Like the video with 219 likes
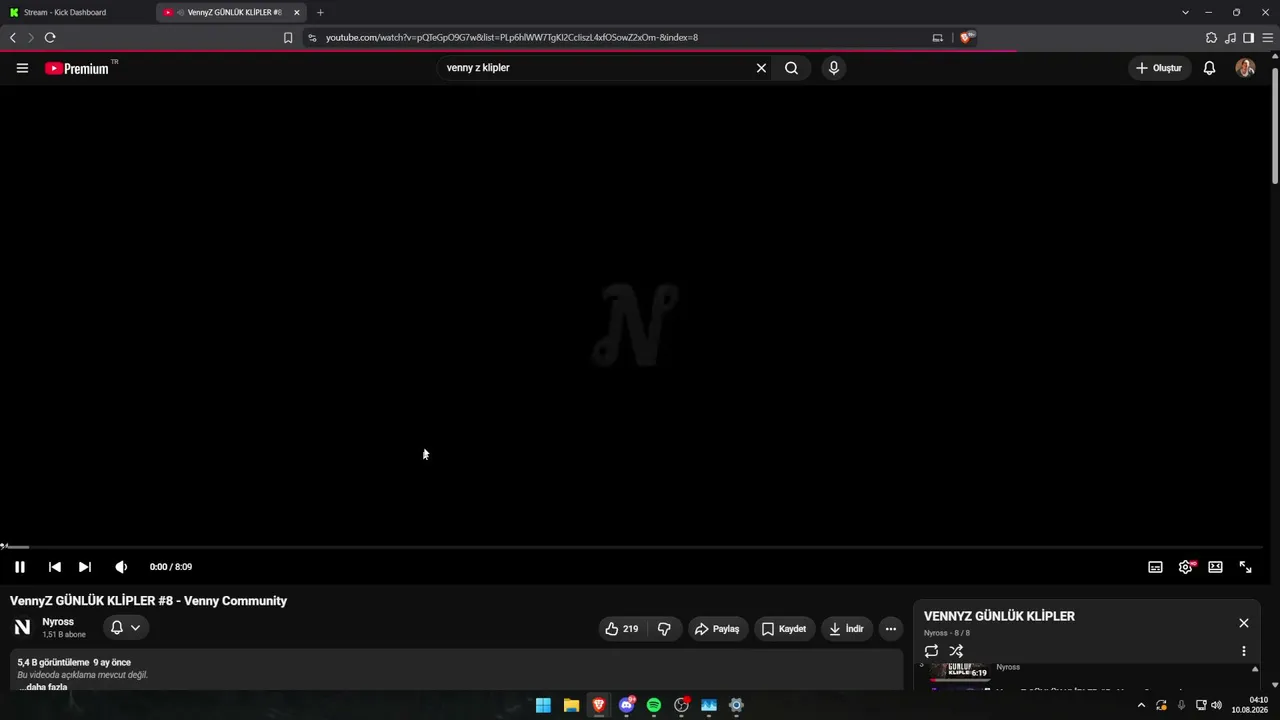Image resolution: width=1280 pixels, height=720 pixels. pos(621,629)
